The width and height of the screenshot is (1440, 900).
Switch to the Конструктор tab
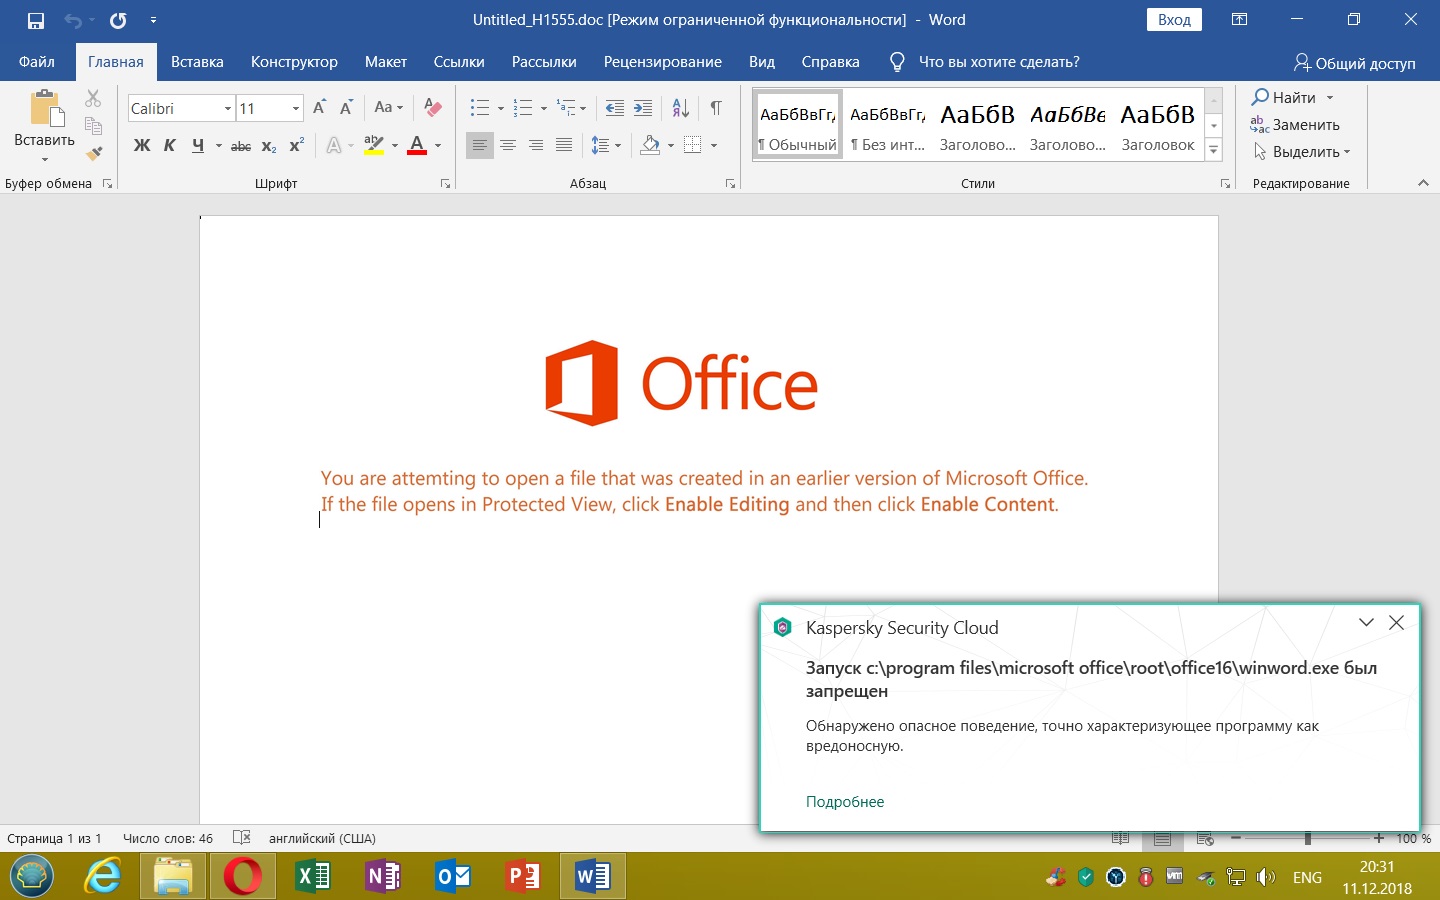tap(294, 62)
